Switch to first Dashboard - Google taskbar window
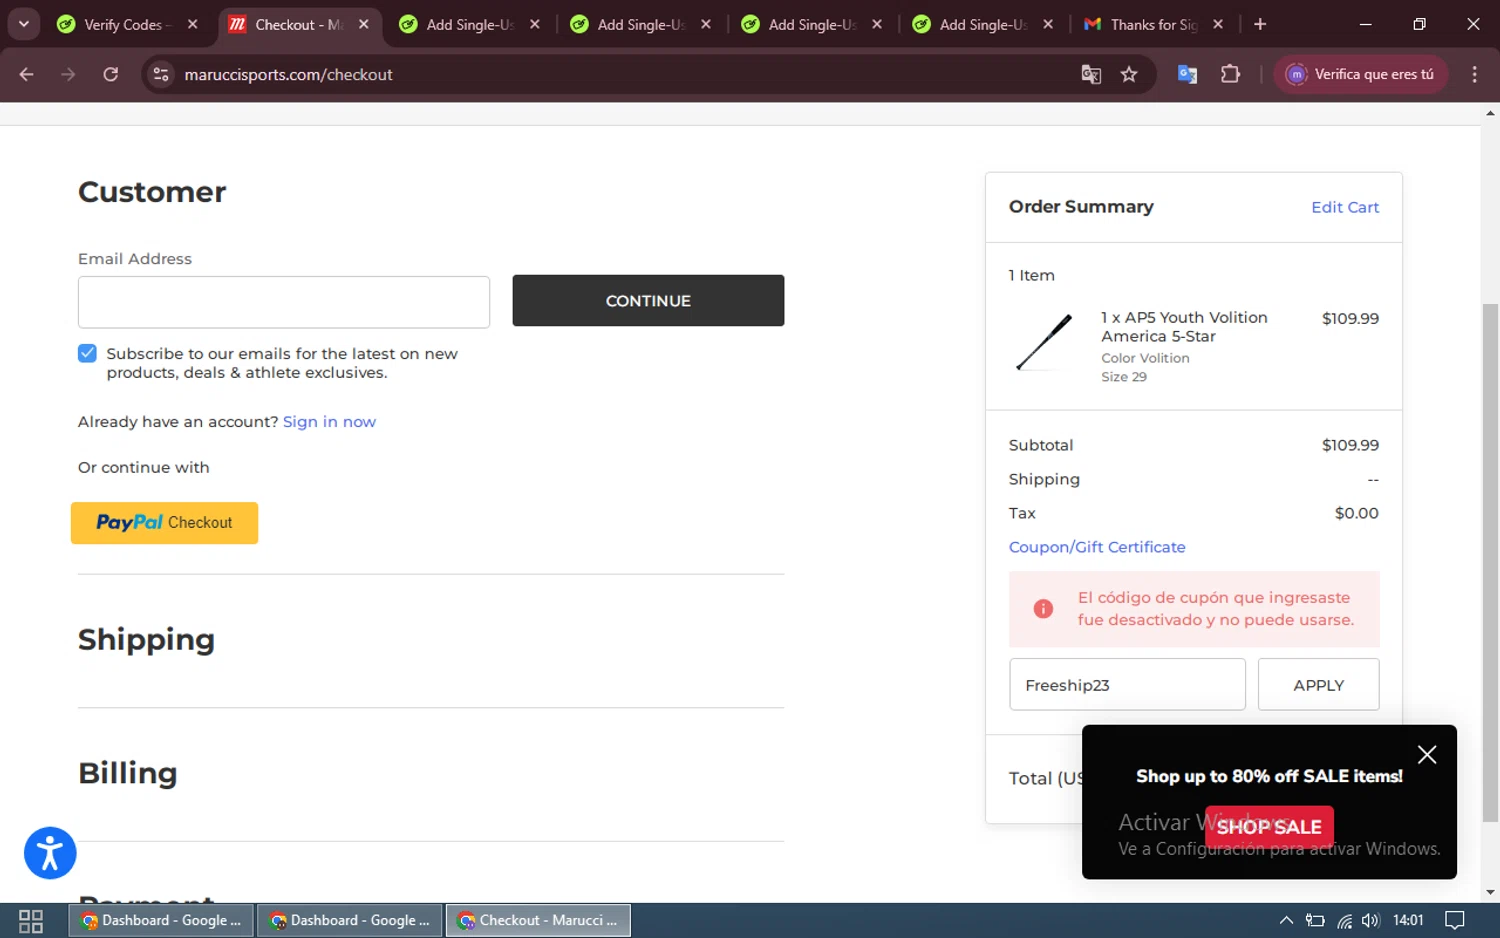This screenshot has height=938, width=1500. pyautogui.click(x=161, y=921)
